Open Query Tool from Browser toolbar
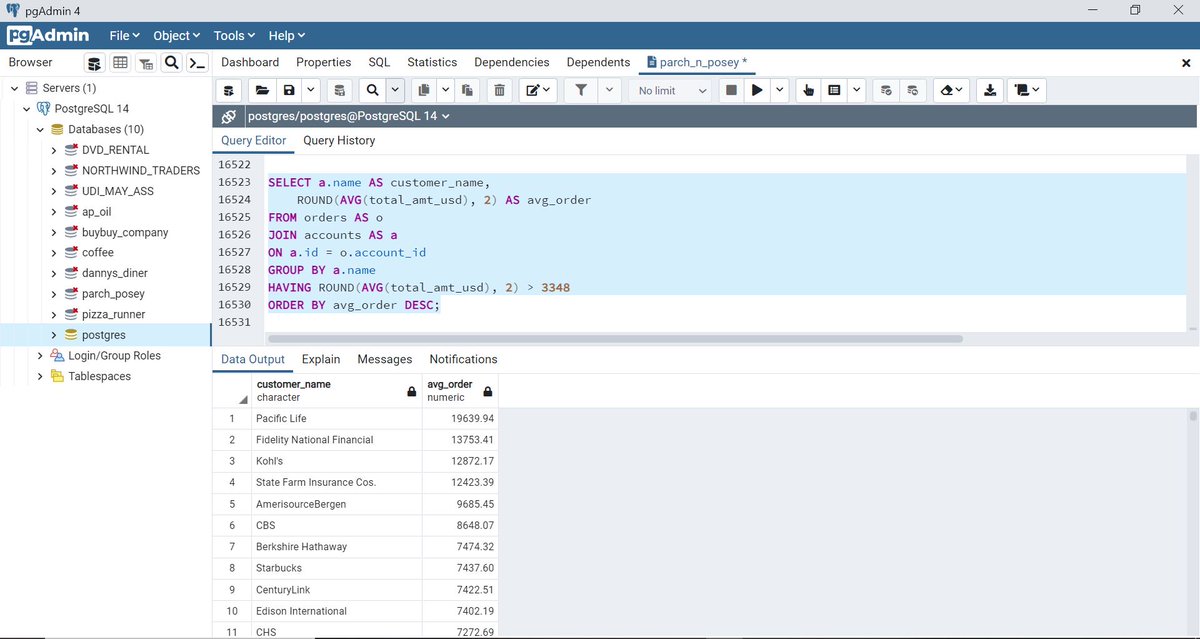 [94, 63]
